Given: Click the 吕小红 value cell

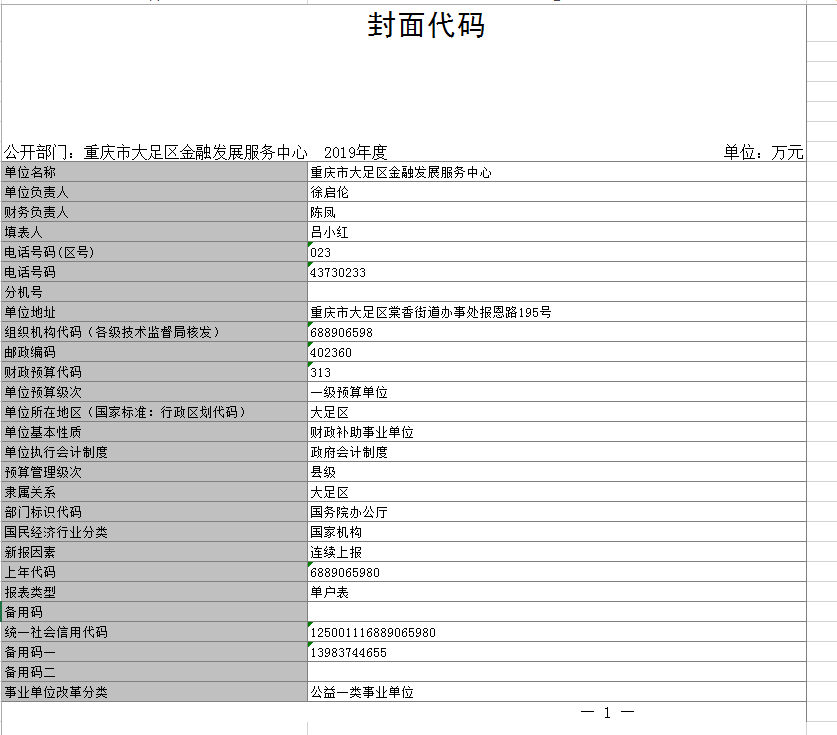Looking at the screenshot, I should (x=557, y=232).
